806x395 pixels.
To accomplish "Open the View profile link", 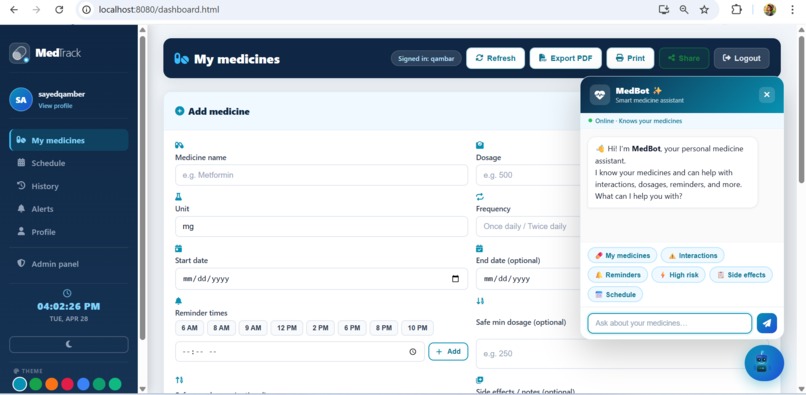I will 55,106.
